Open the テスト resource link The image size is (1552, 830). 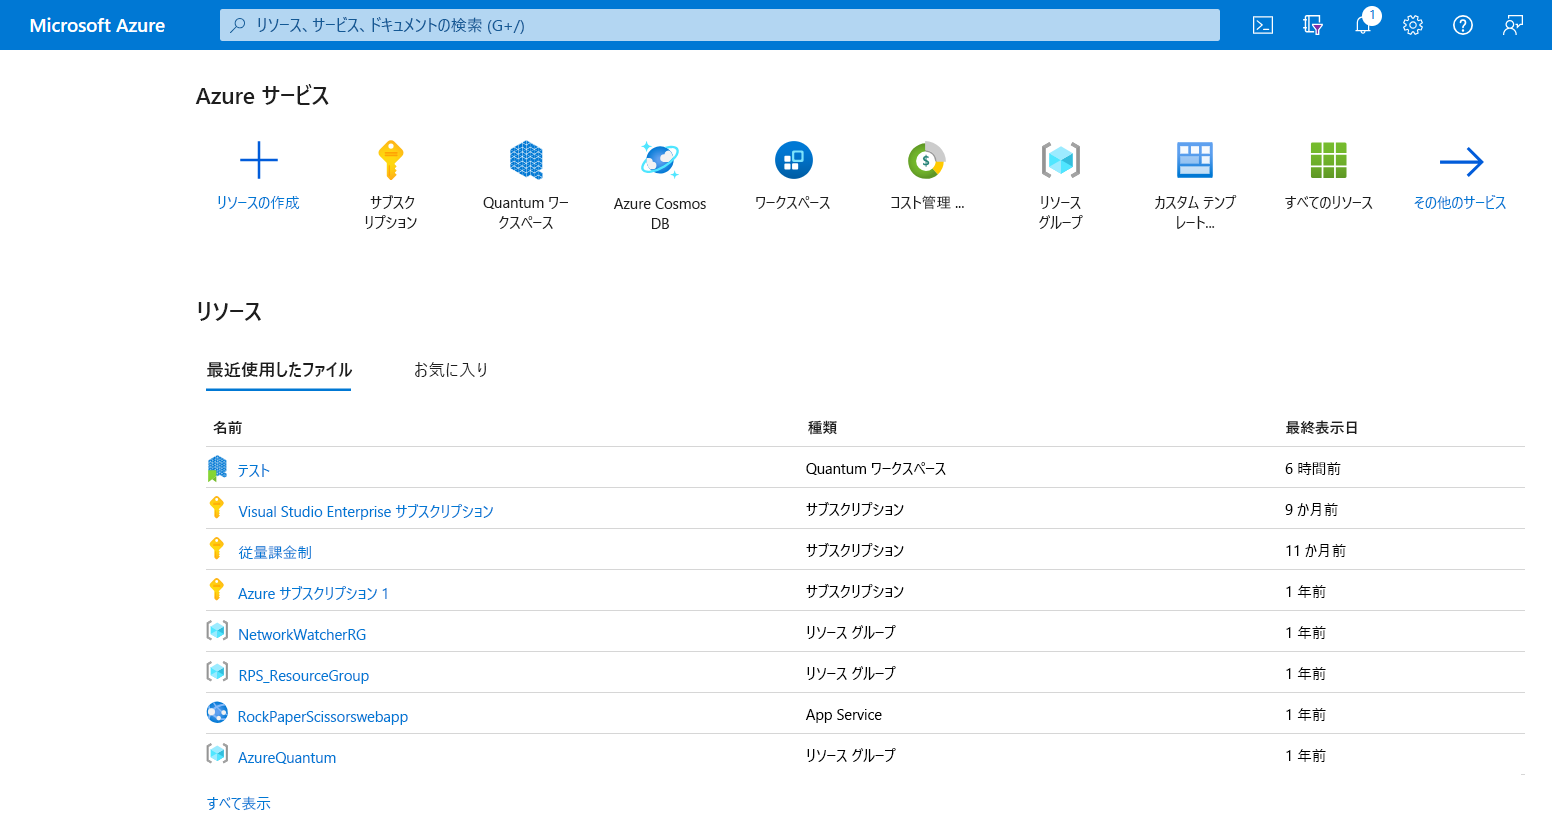pyautogui.click(x=254, y=471)
